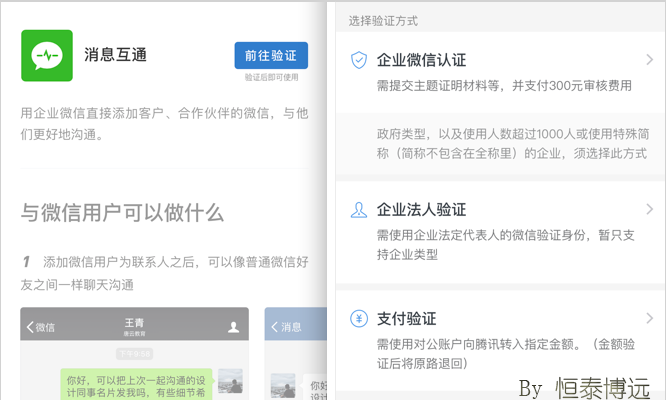Click the shield icon for 企业微信认证
The height and width of the screenshot is (400, 666).
(x=359, y=60)
